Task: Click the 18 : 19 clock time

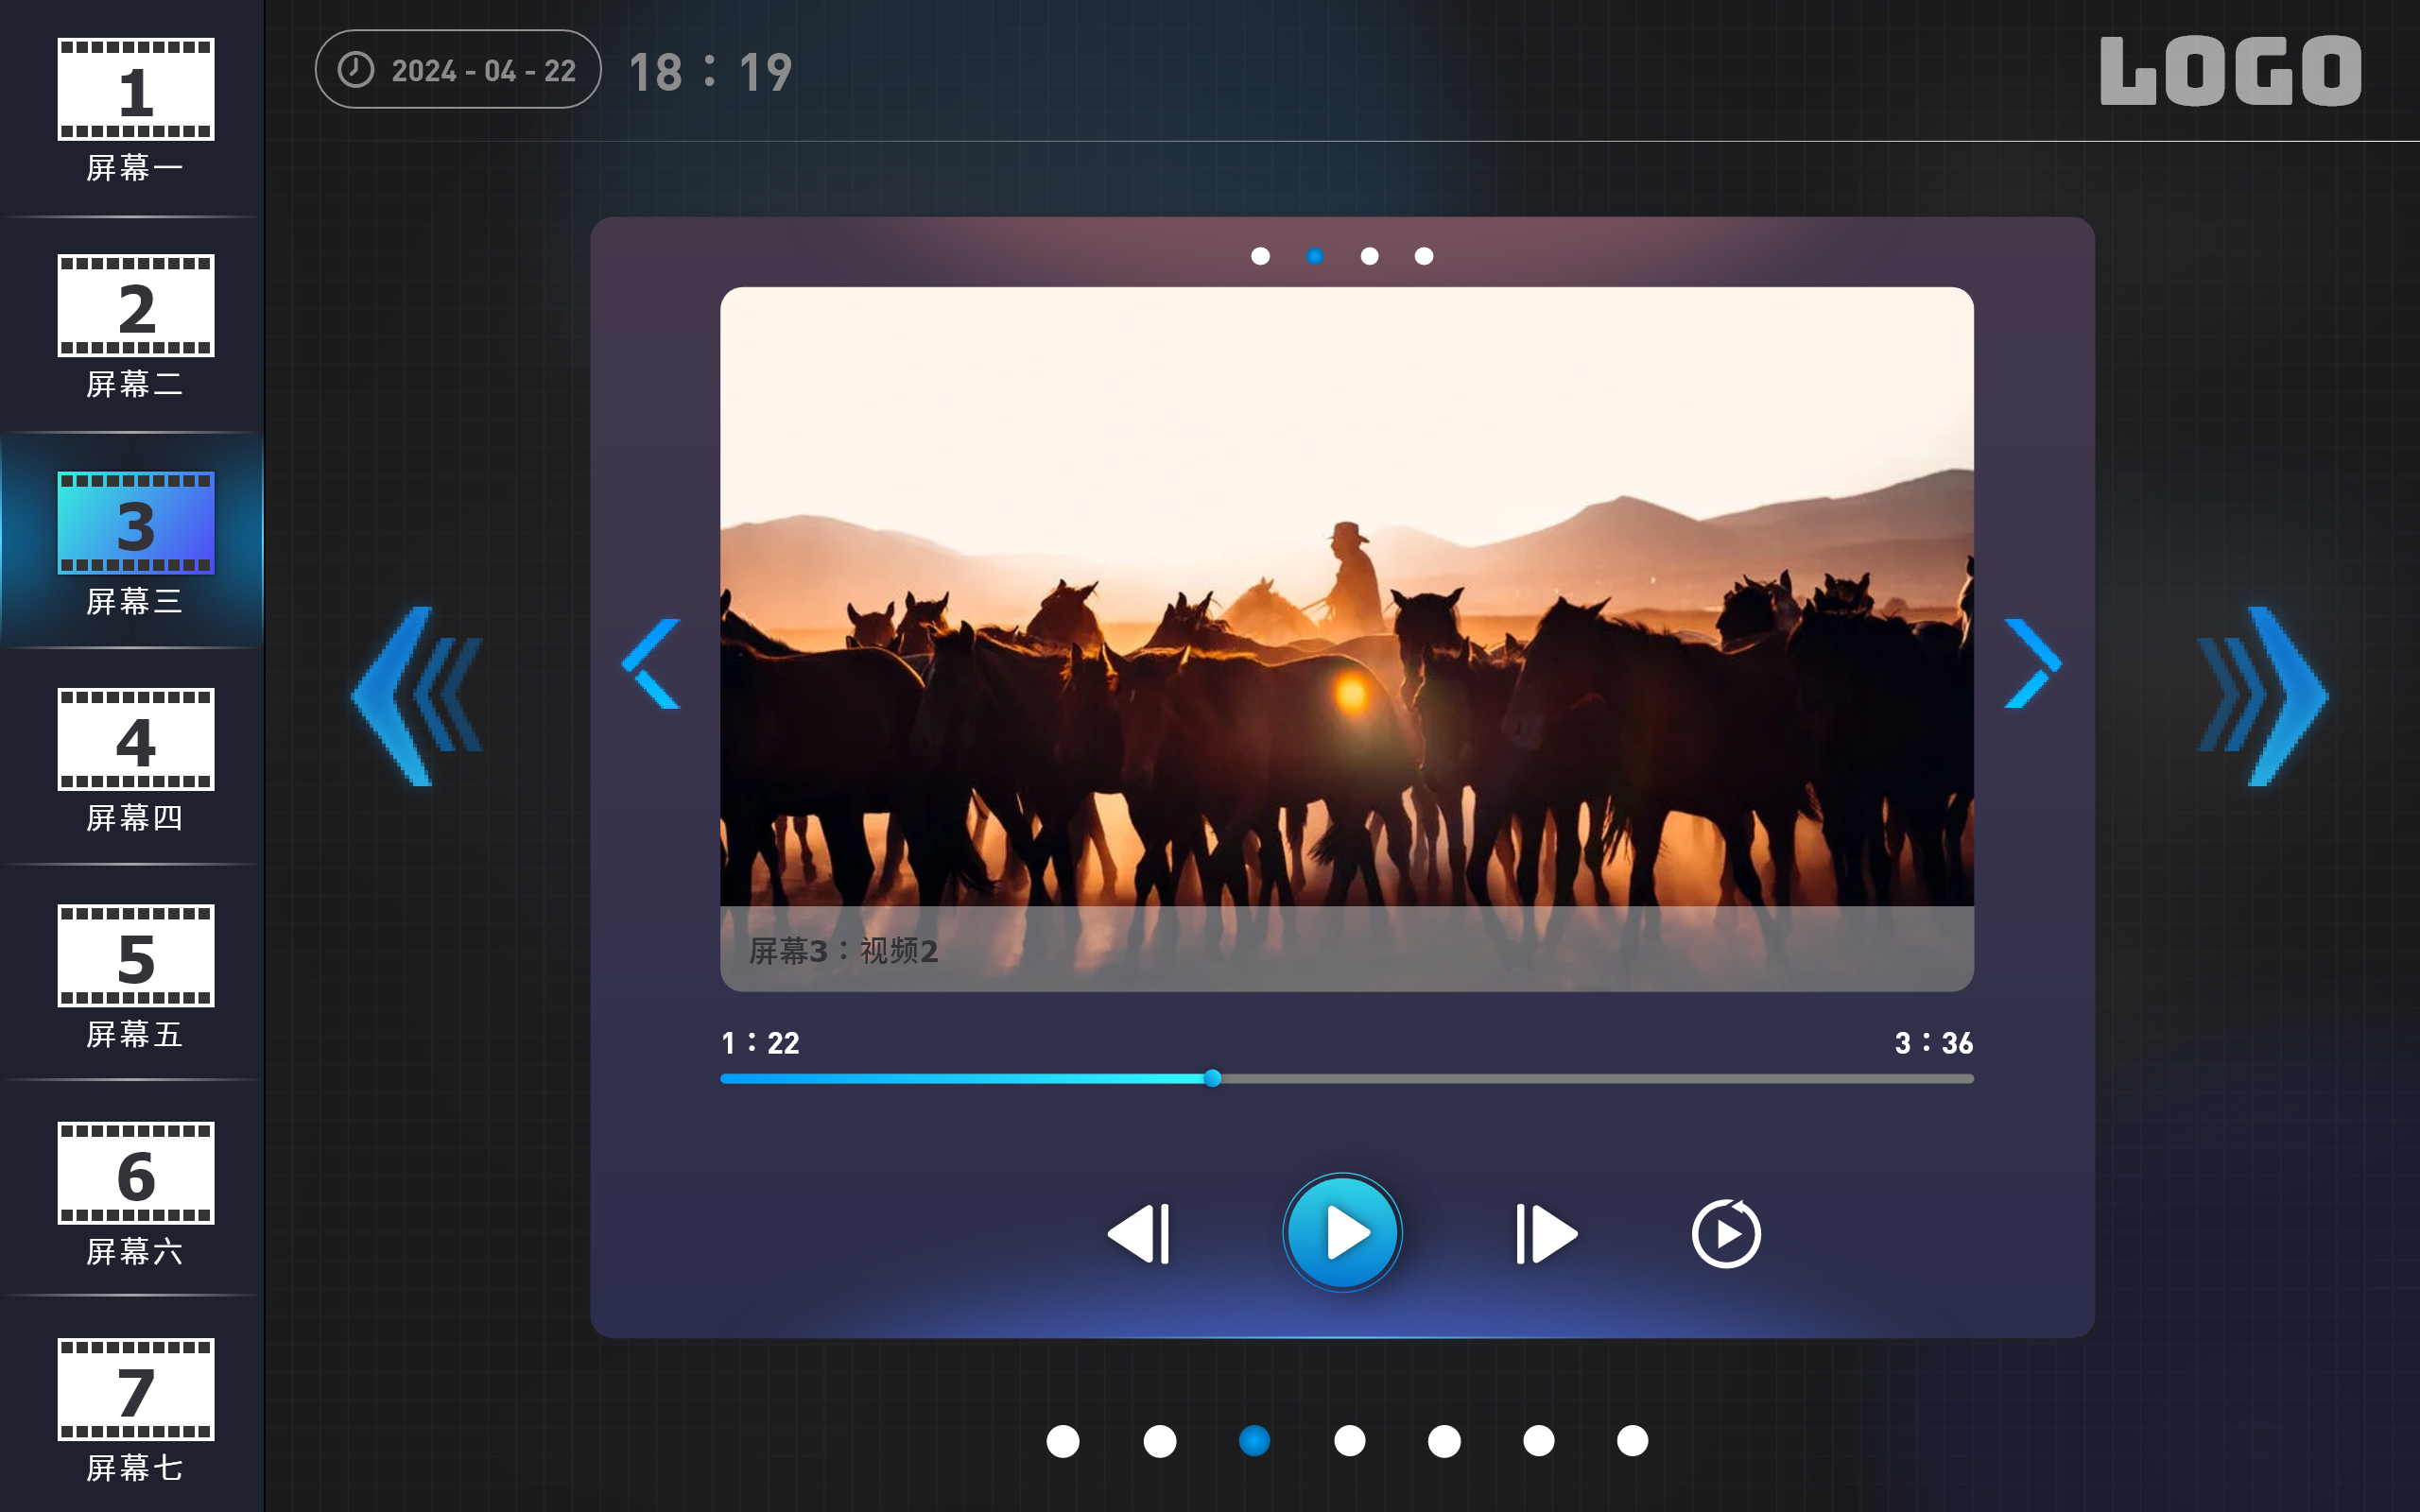Action: (x=711, y=72)
